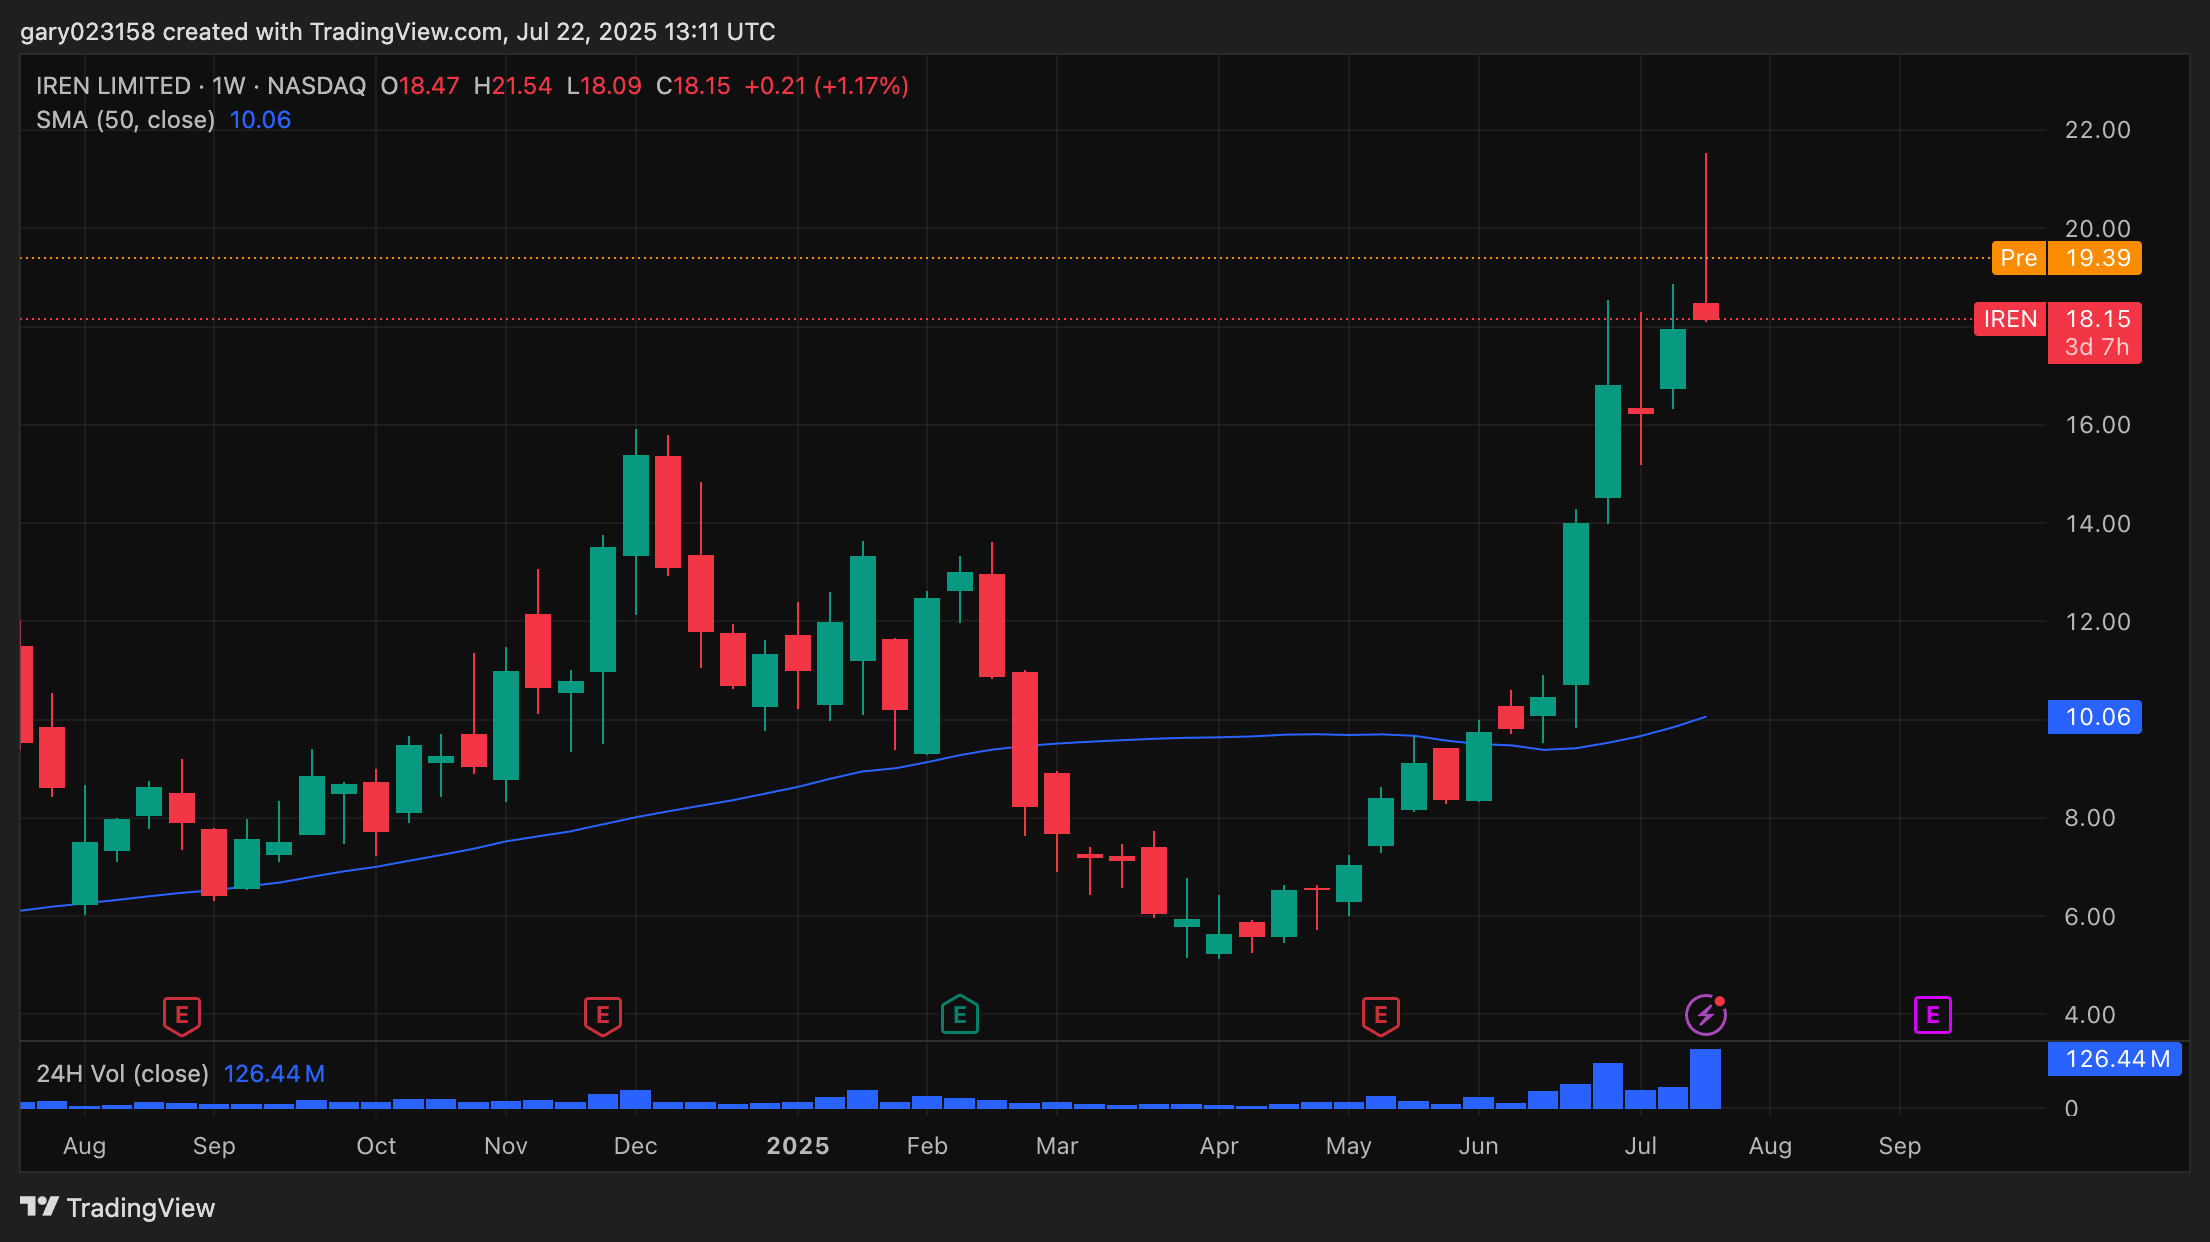Click the 2025 label on the time axis
Viewport: 2210px width, 1242px height.
click(798, 1146)
